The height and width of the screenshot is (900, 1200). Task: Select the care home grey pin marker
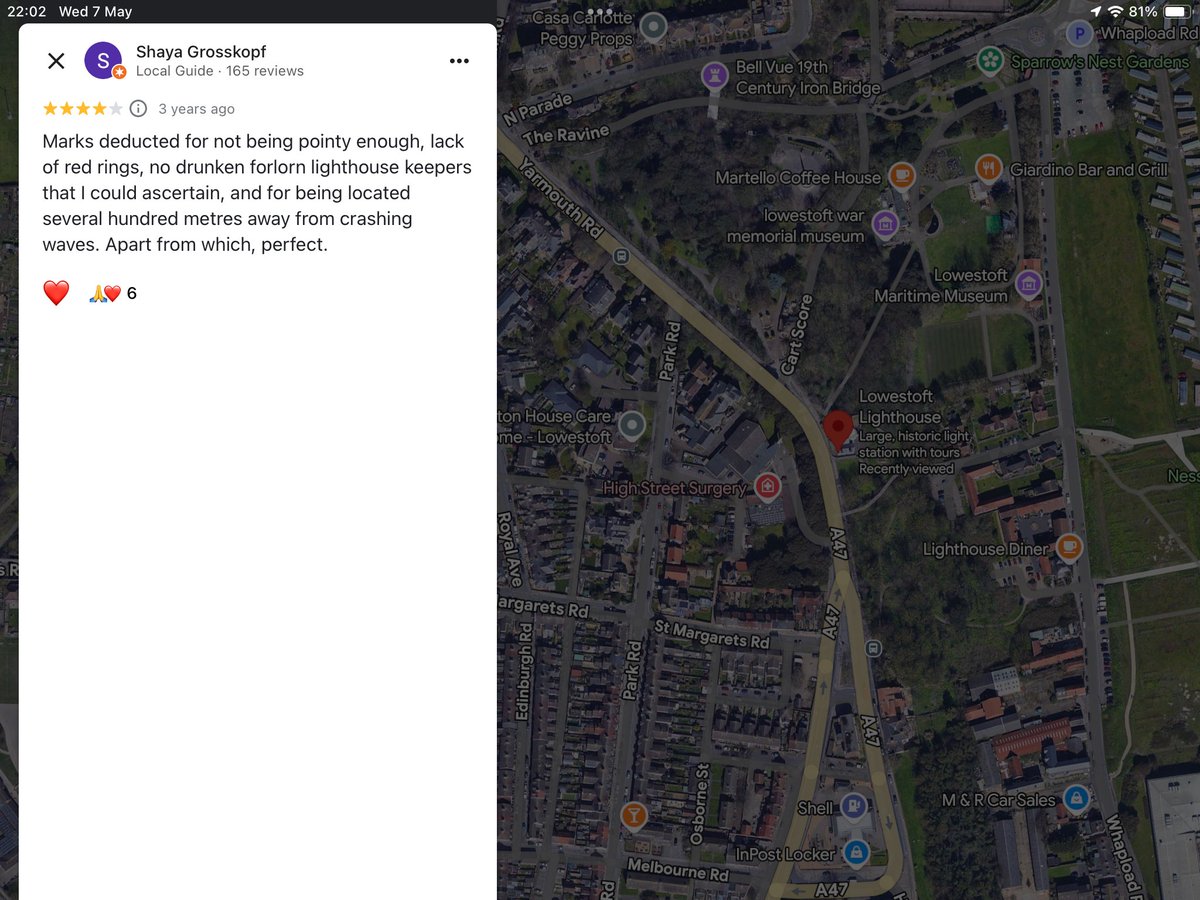(x=631, y=426)
